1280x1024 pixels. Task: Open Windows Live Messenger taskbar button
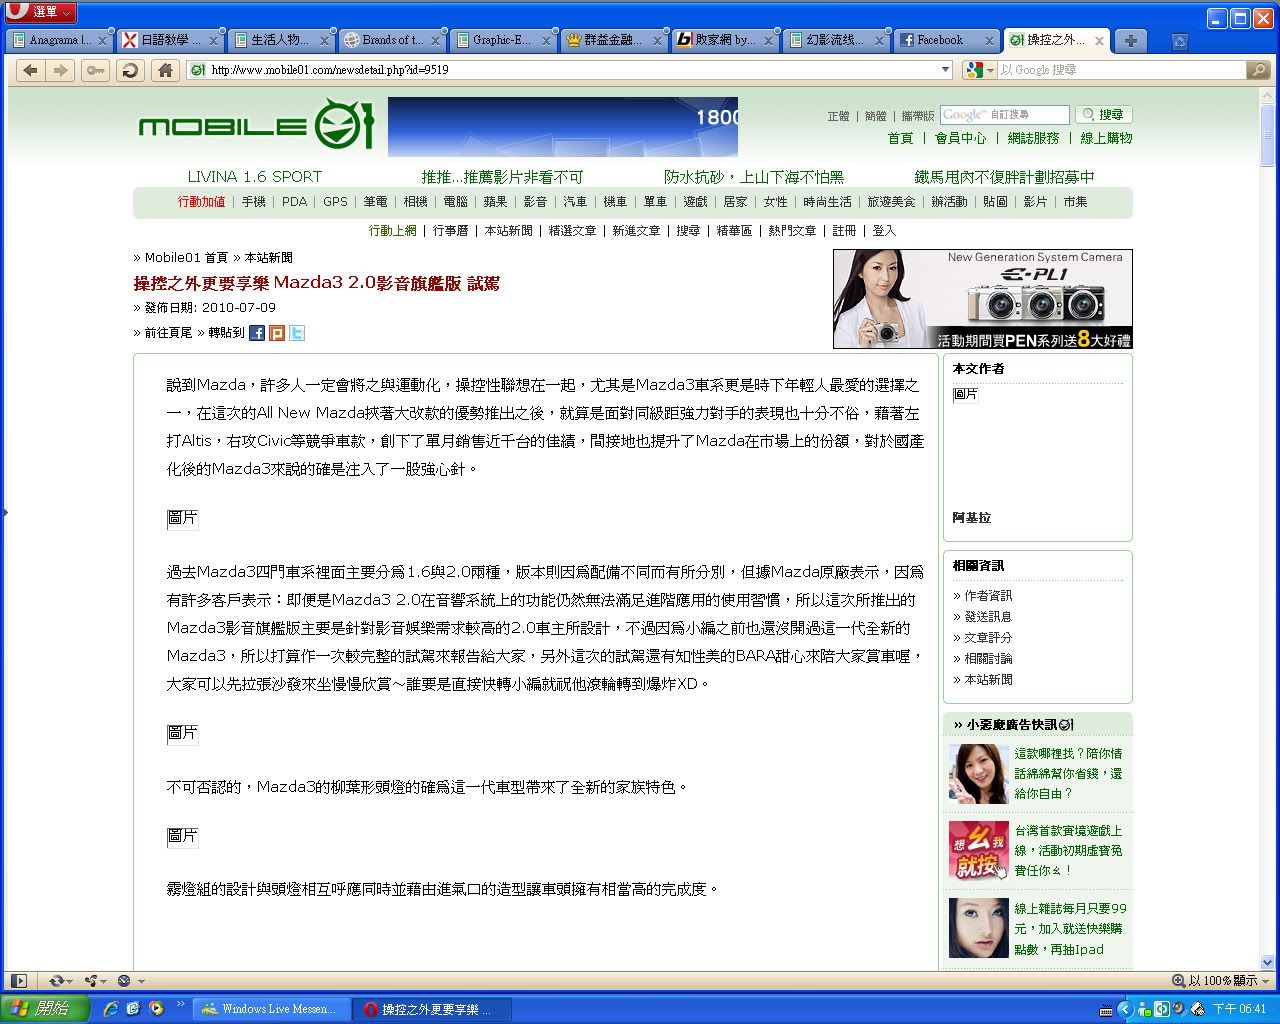271,1009
